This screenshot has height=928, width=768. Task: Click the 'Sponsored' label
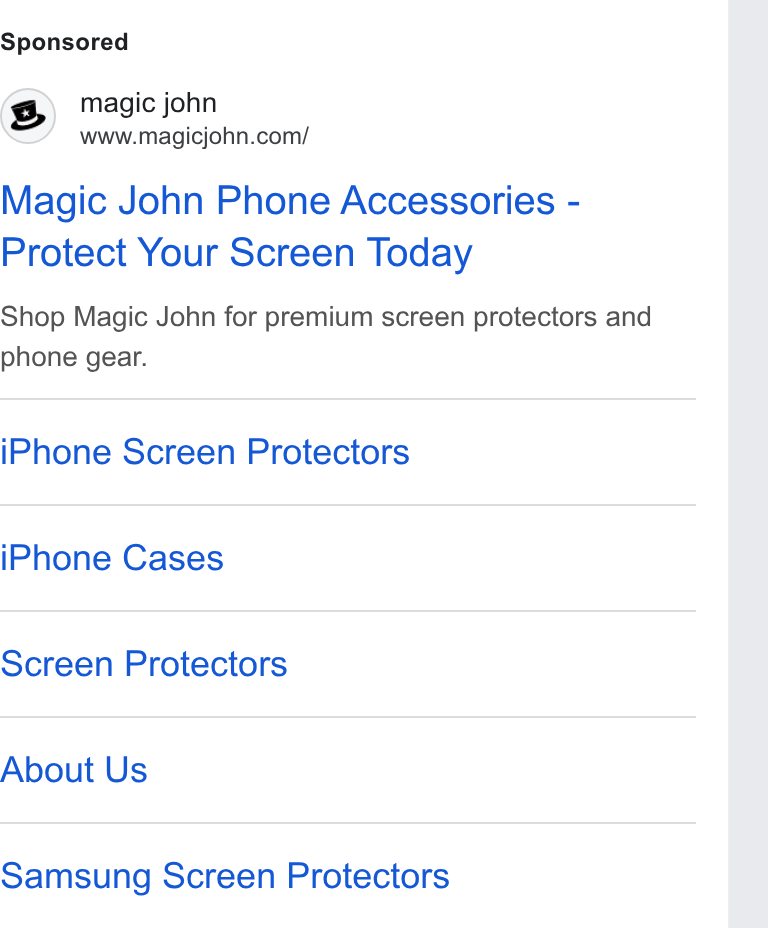click(x=64, y=42)
